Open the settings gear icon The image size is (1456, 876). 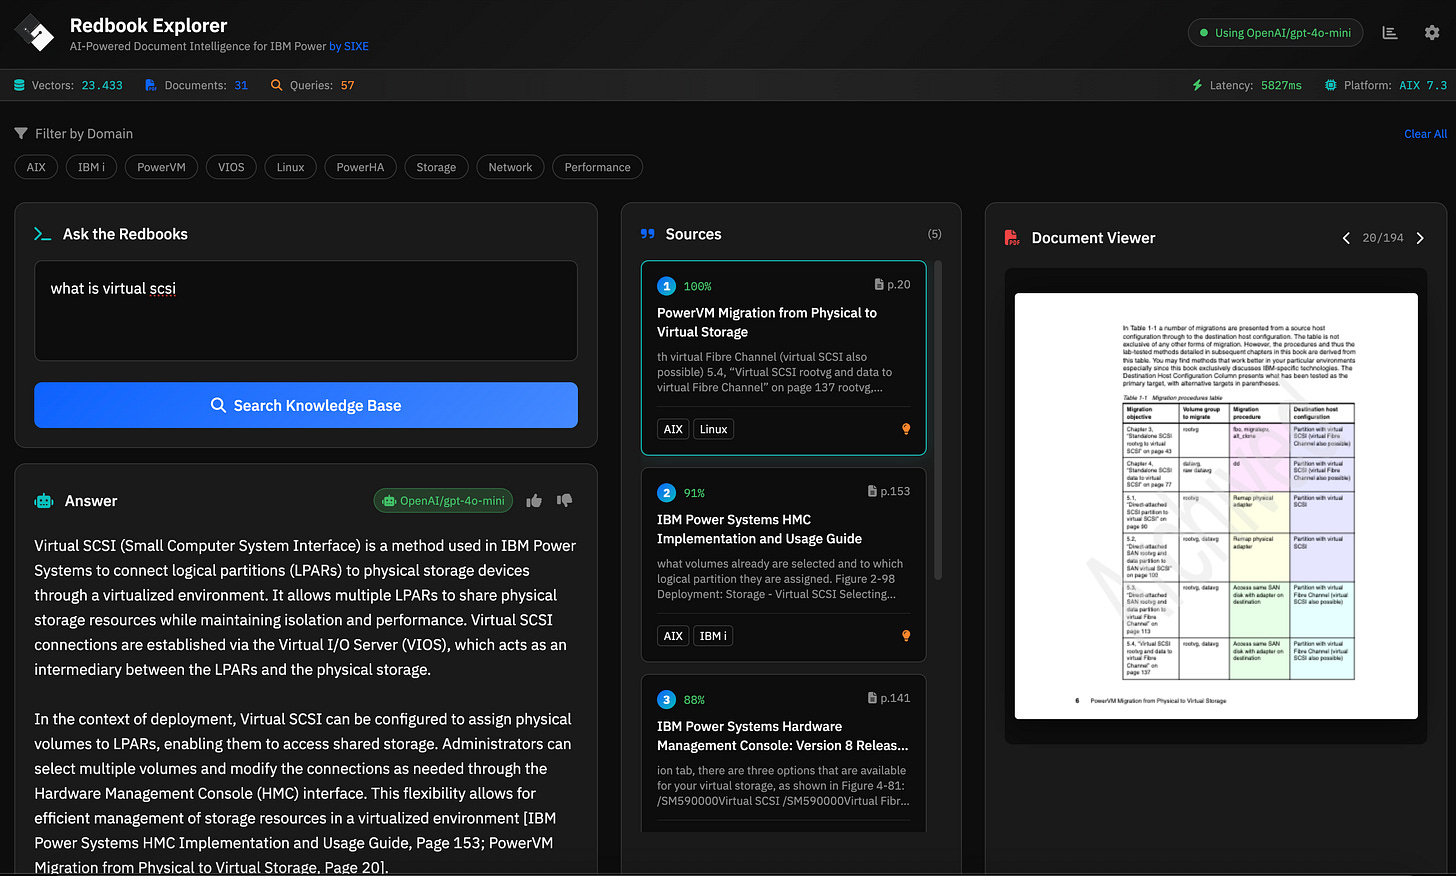coord(1432,33)
